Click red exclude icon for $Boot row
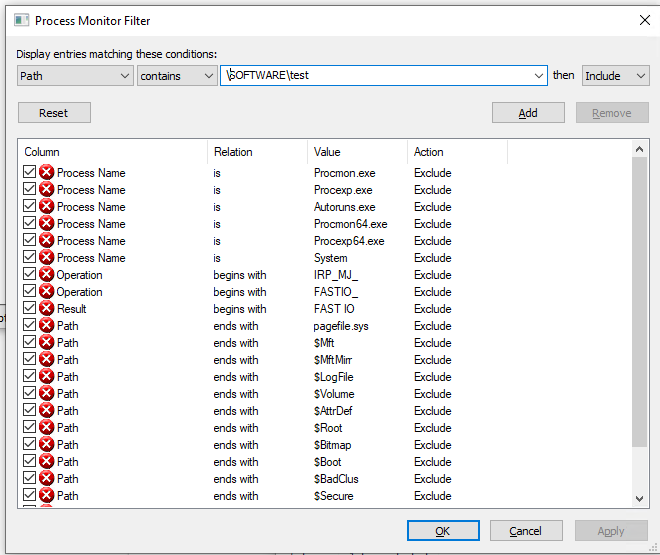This screenshot has width=660, height=555. coord(47,462)
